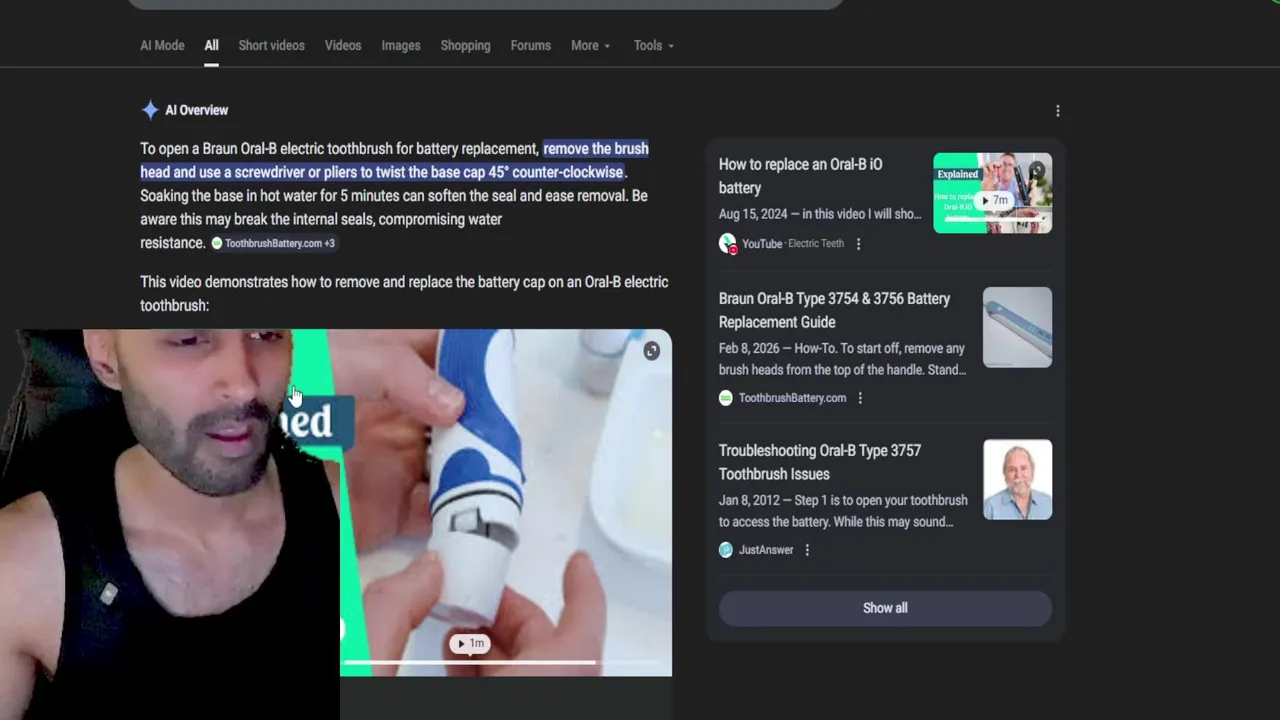Open the Images tab
This screenshot has height=720, width=1280.
(401, 45)
